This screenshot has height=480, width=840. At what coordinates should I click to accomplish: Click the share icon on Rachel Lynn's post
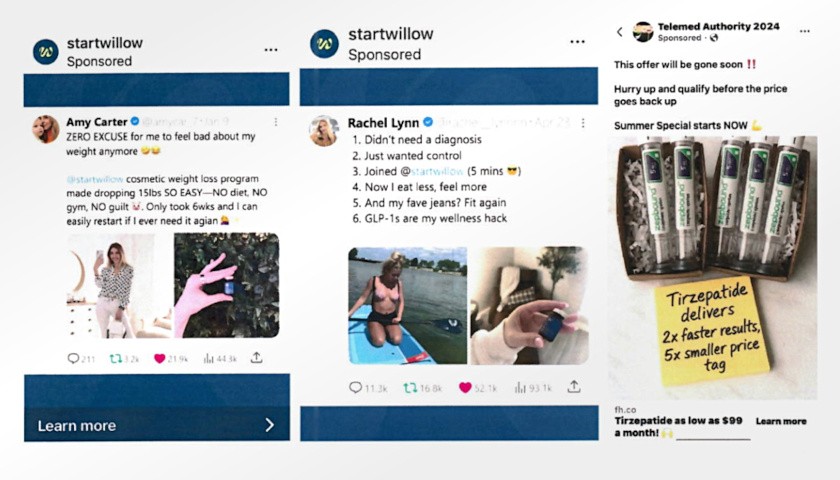tap(574, 386)
